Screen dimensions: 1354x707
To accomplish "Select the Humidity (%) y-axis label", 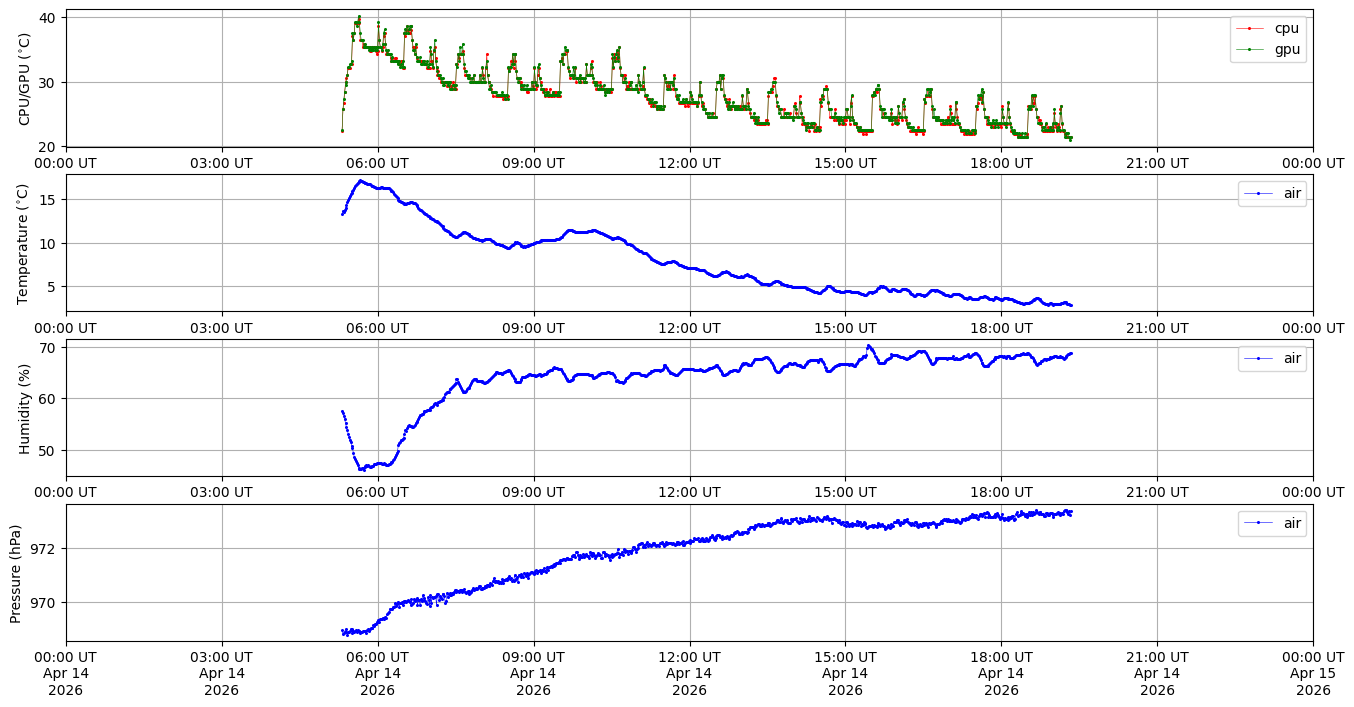I will pyautogui.click(x=25, y=408).
